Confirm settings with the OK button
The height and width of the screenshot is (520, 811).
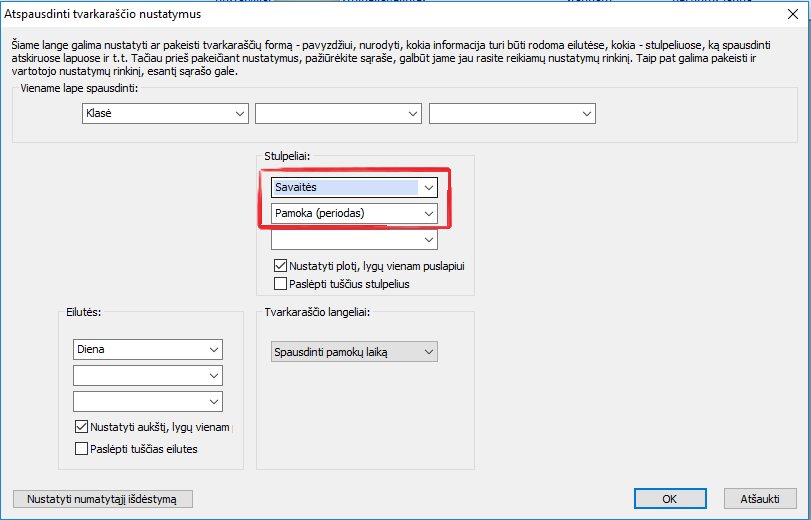coord(671,499)
